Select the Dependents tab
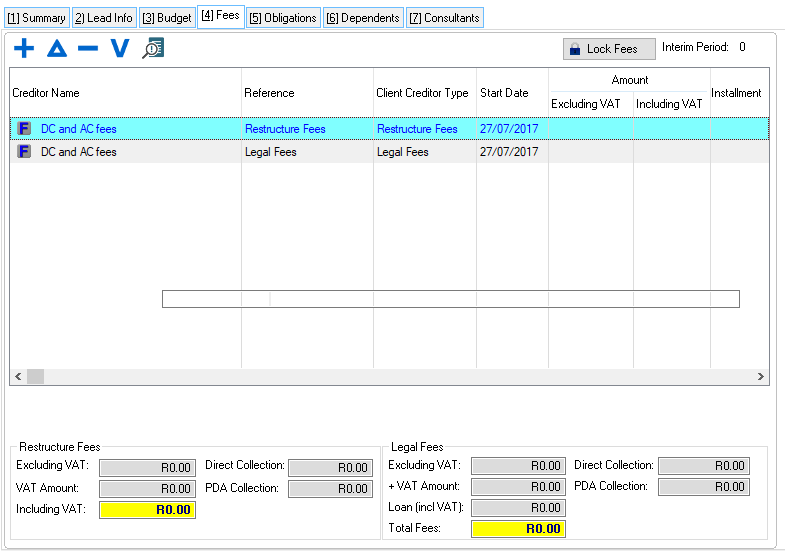 pyautogui.click(x=363, y=18)
